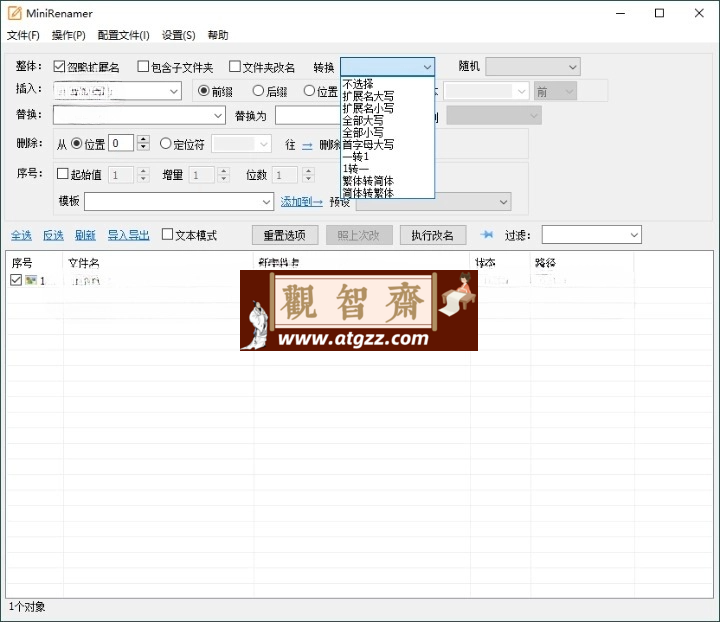Open the 配置文件(I) menu

coord(123,35)
